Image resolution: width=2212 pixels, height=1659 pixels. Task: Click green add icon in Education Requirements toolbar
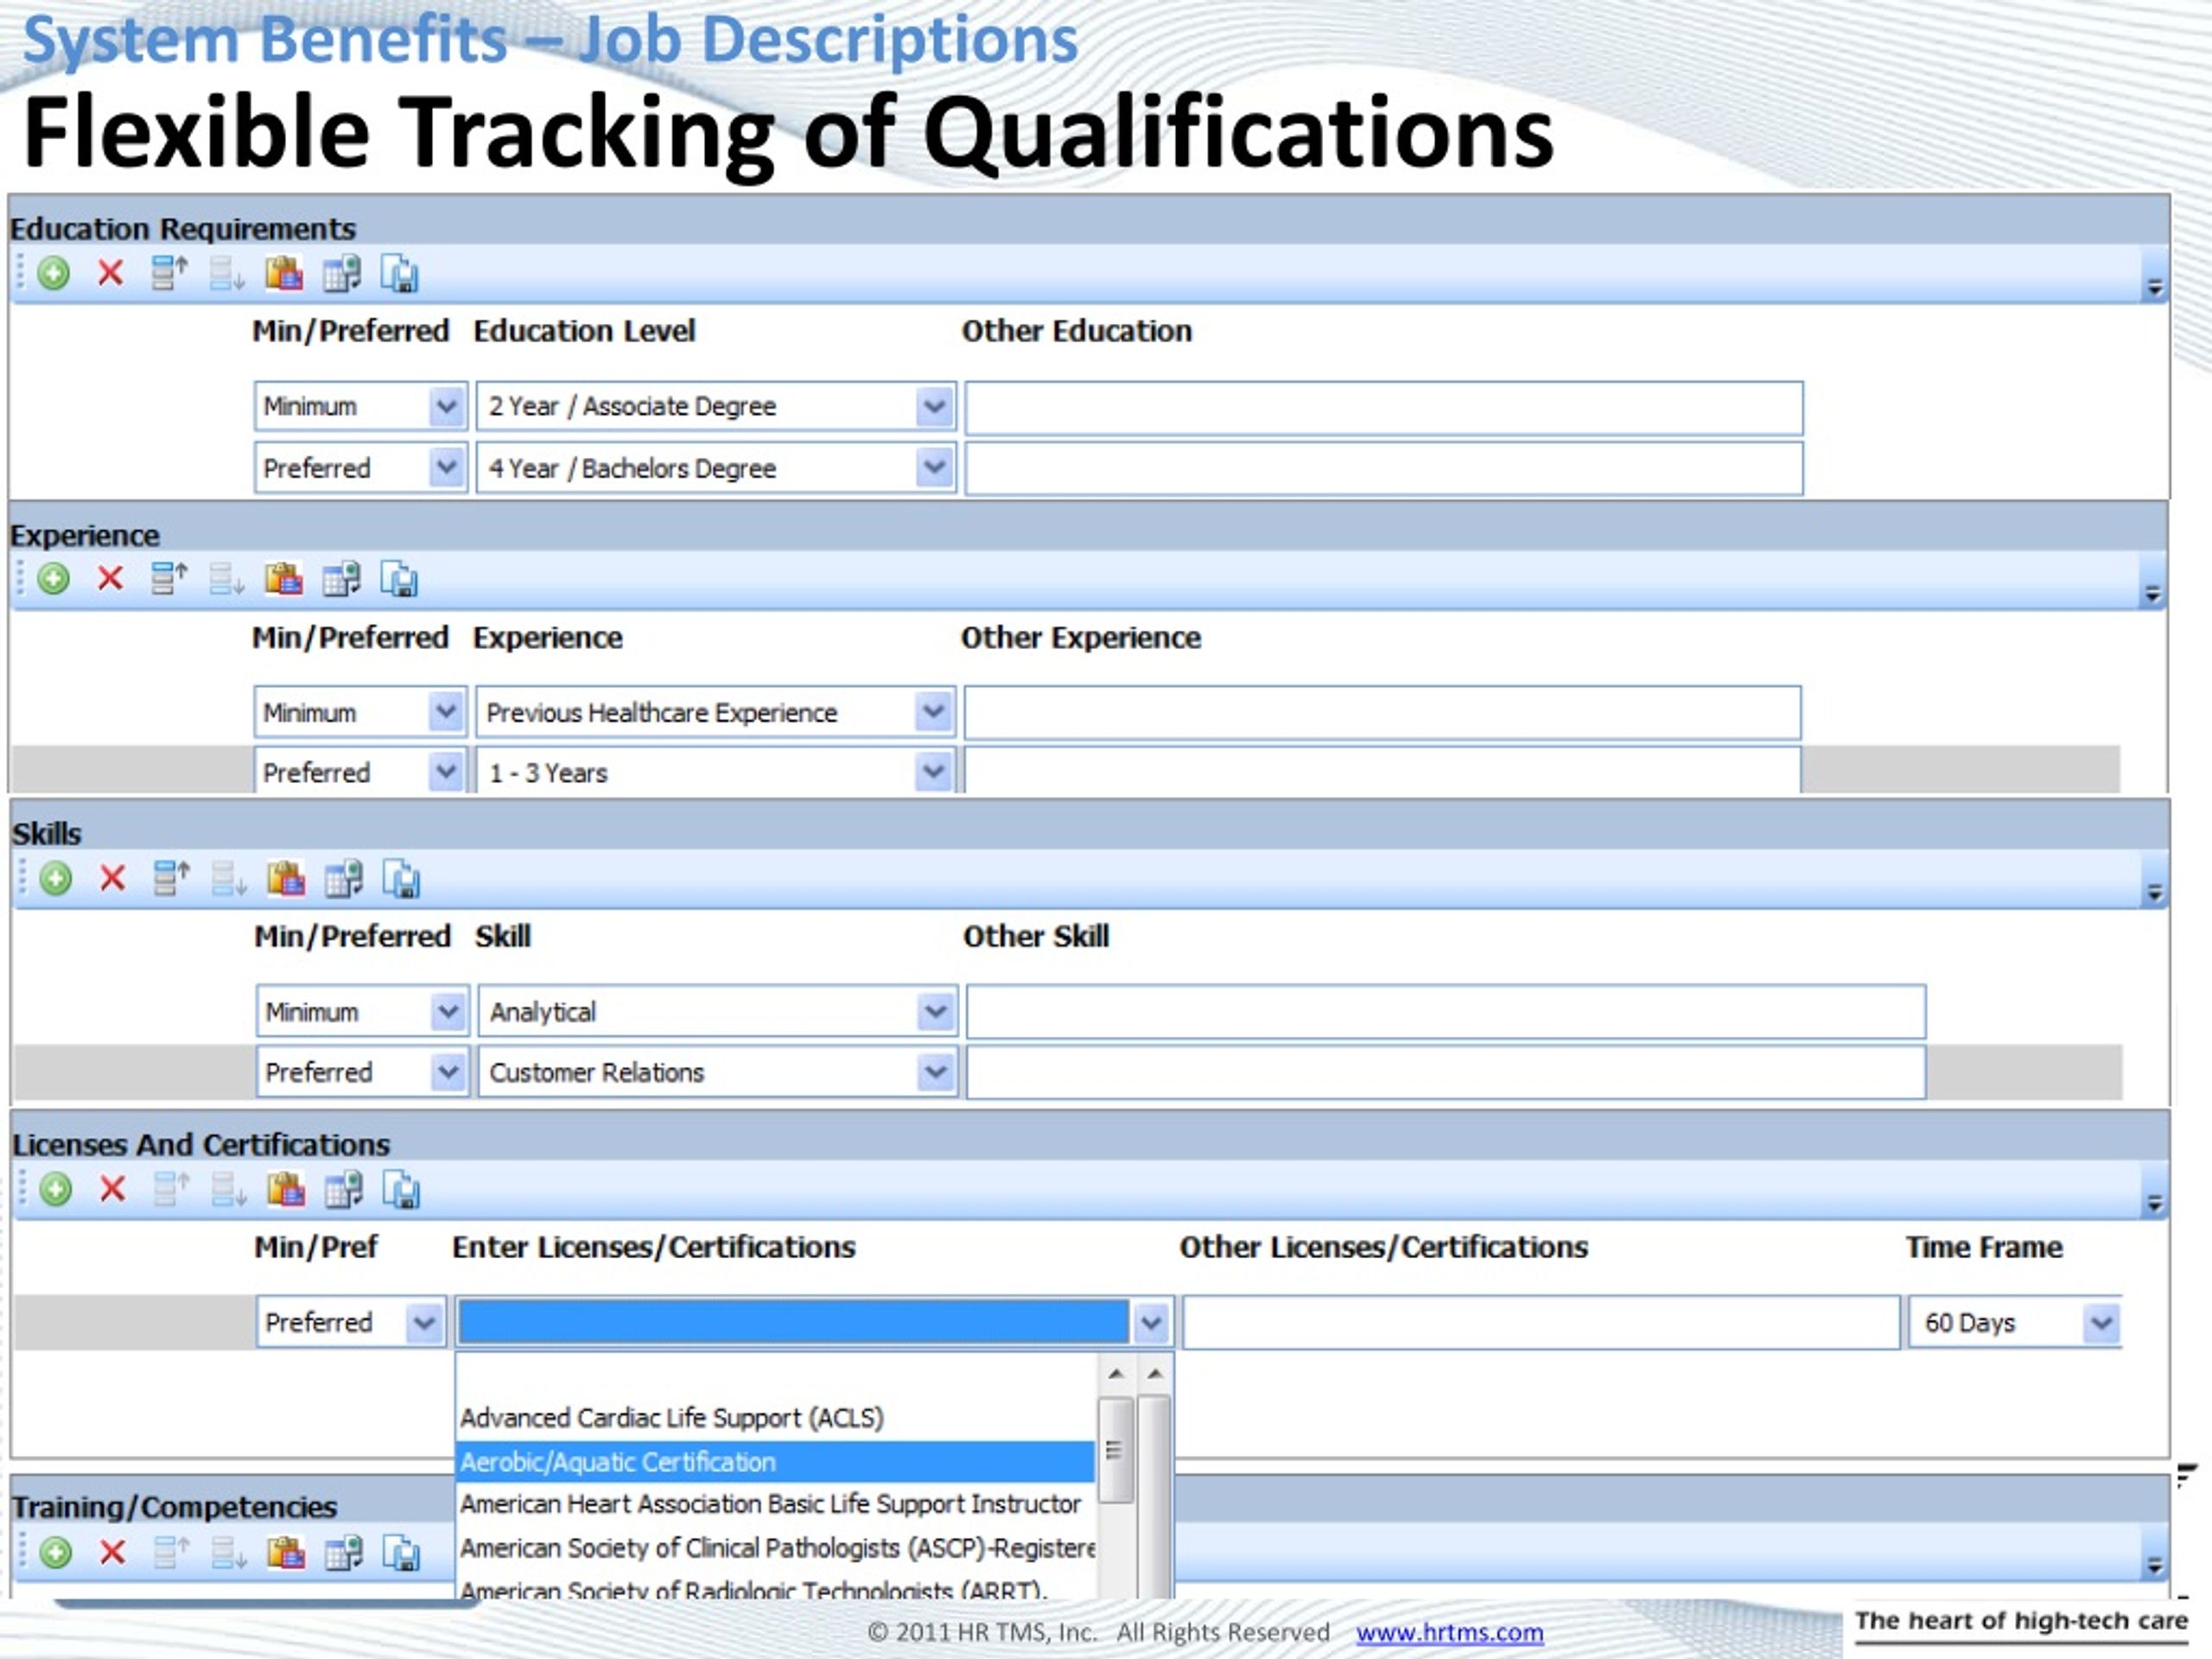pyautogui.click(x=54, y=273)
